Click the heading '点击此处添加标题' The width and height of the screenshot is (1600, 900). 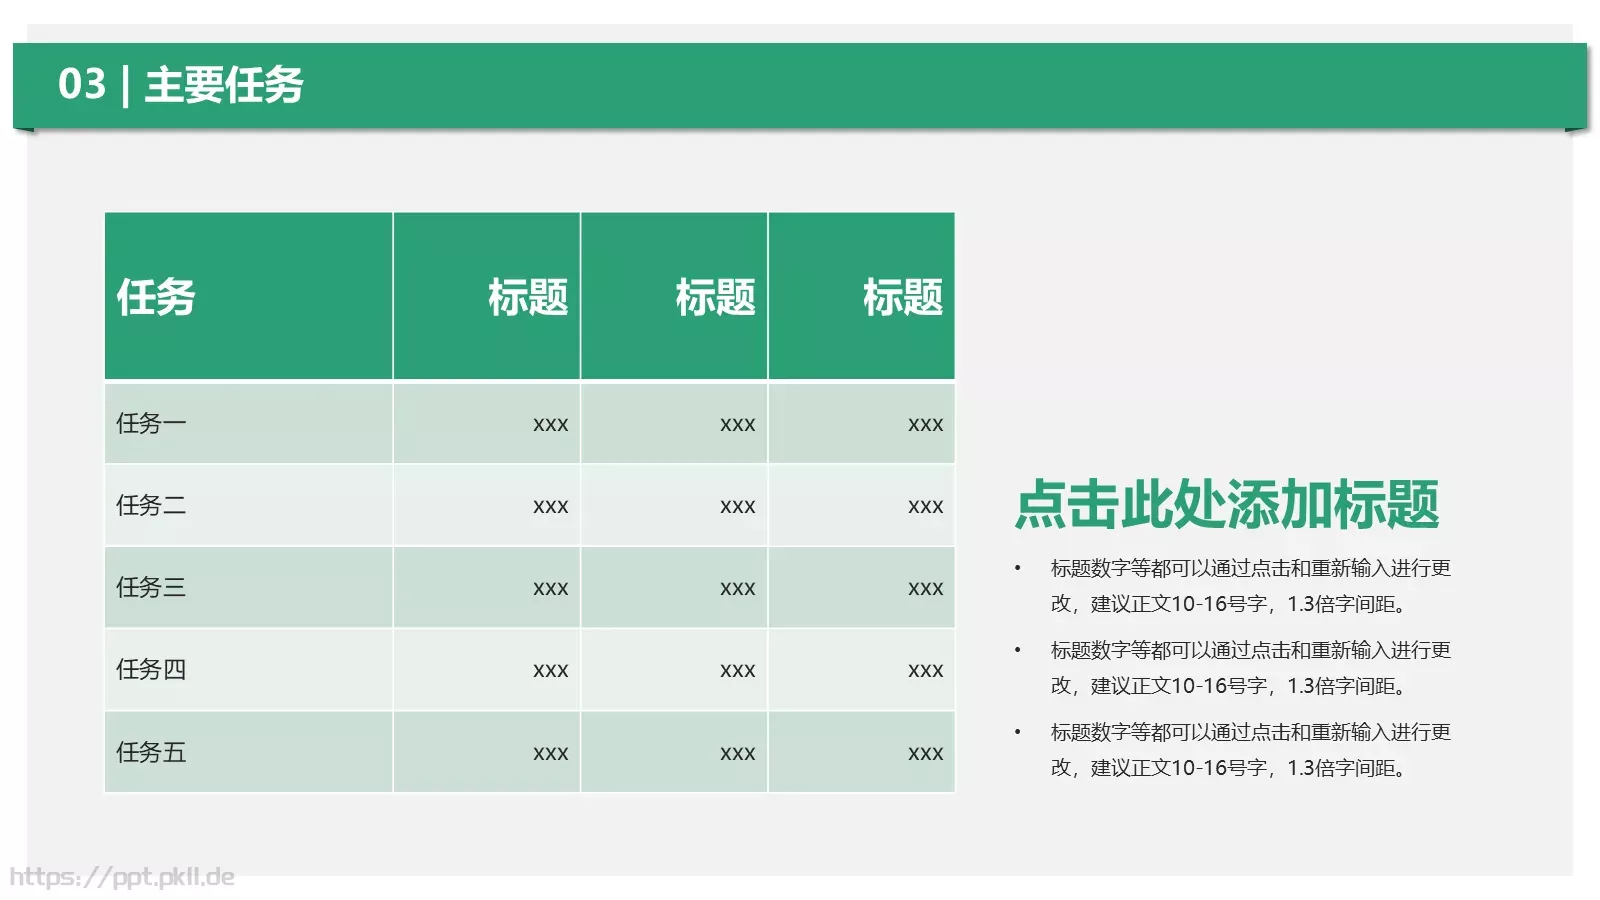tap(1227, 504)
